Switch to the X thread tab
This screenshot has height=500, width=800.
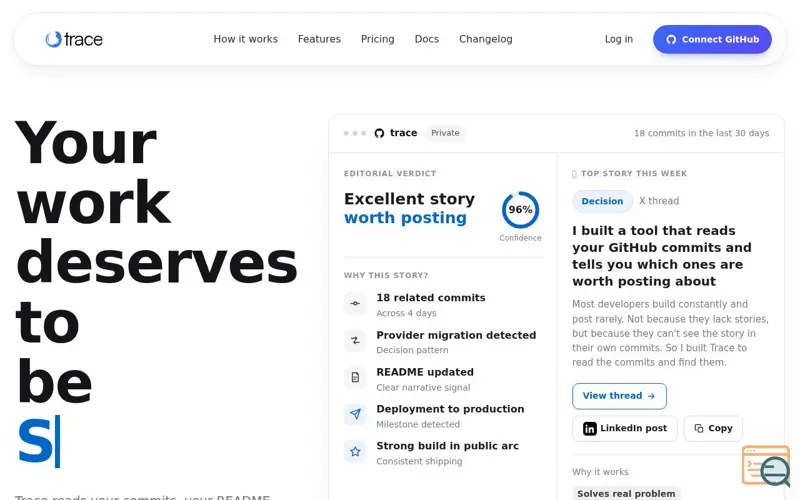point(659,201)
